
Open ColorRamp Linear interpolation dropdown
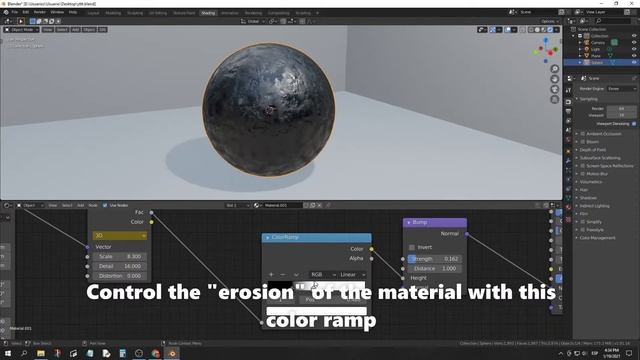[353, 275]
